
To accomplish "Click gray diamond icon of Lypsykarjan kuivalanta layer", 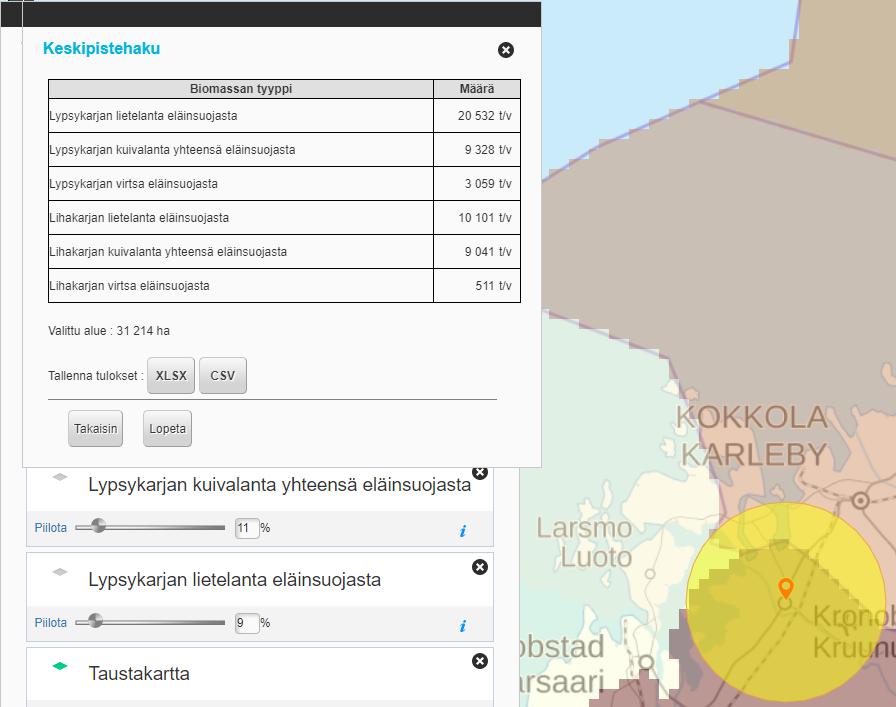I will [60, 477].
